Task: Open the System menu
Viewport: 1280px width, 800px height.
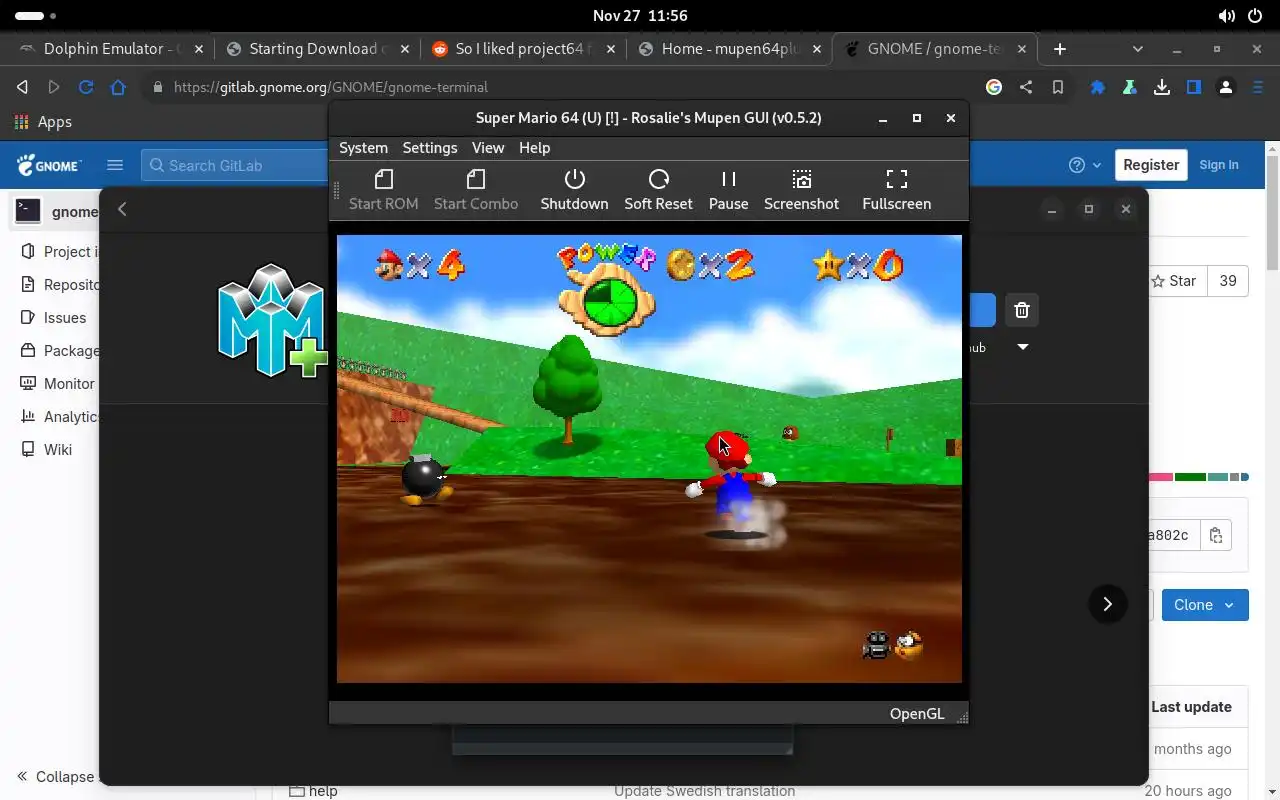Action: (363, 147)
